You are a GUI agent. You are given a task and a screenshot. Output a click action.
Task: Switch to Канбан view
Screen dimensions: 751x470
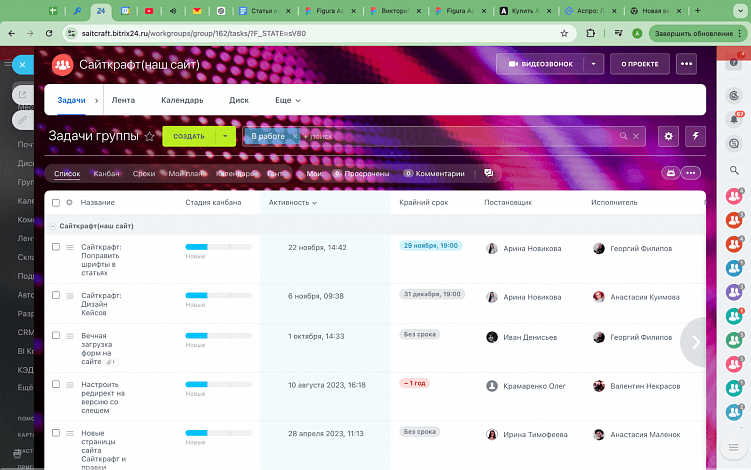coord(106,173)
